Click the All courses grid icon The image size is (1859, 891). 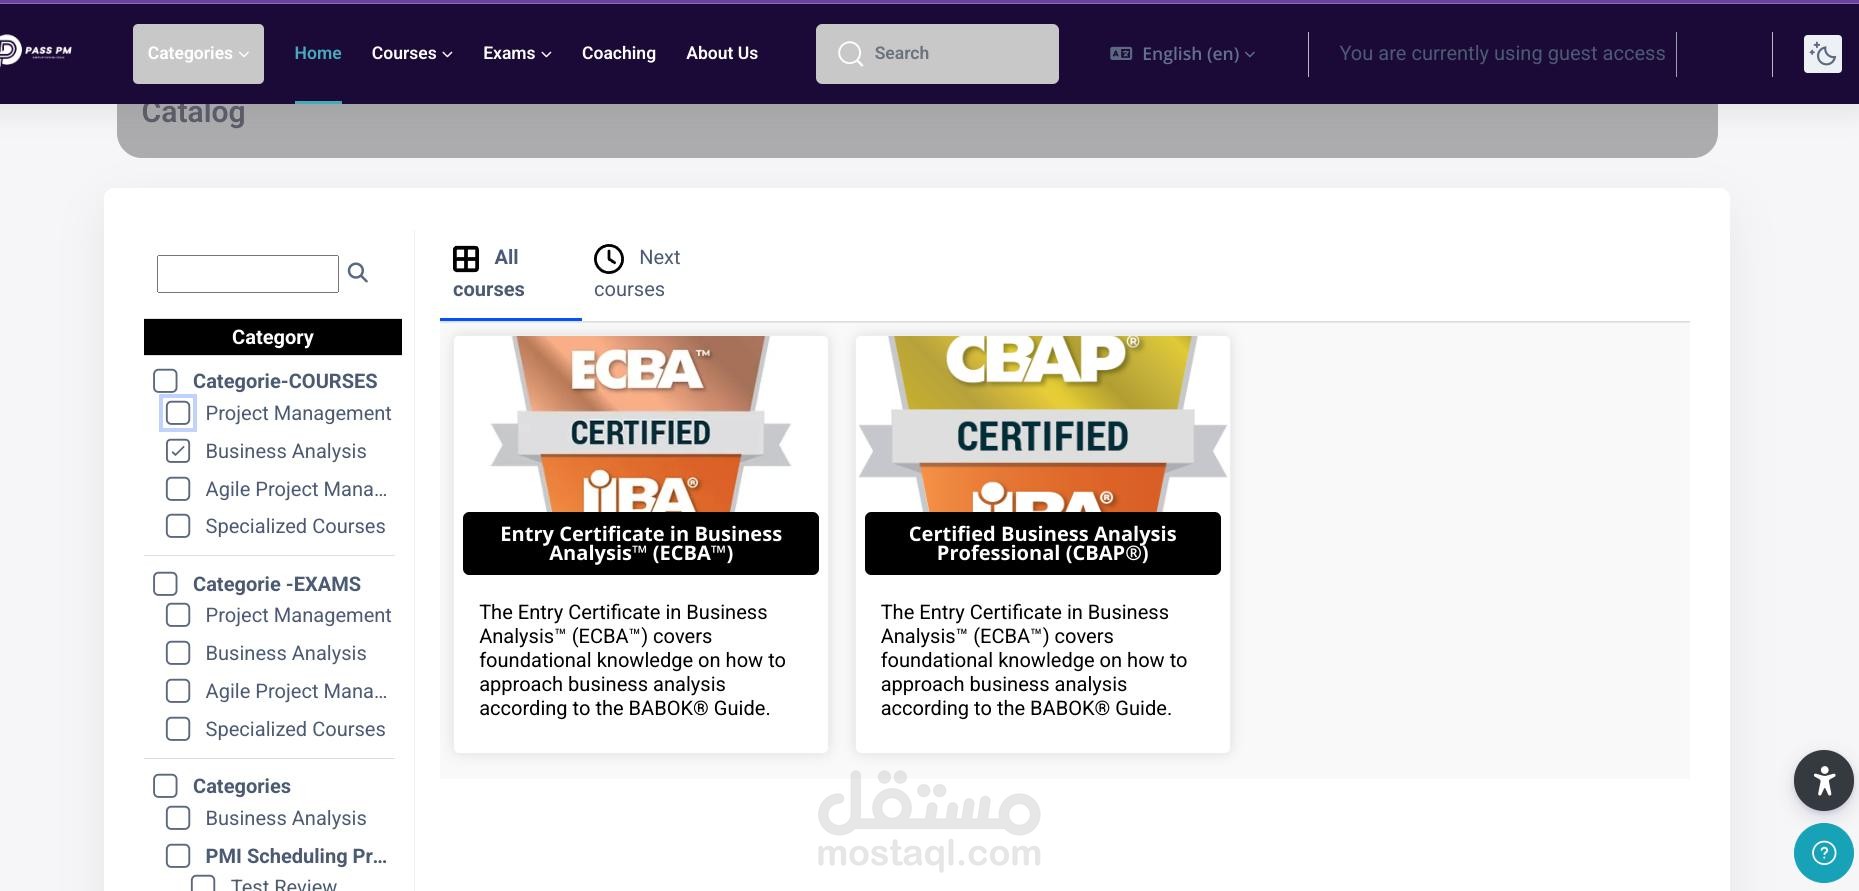point(466,259)
